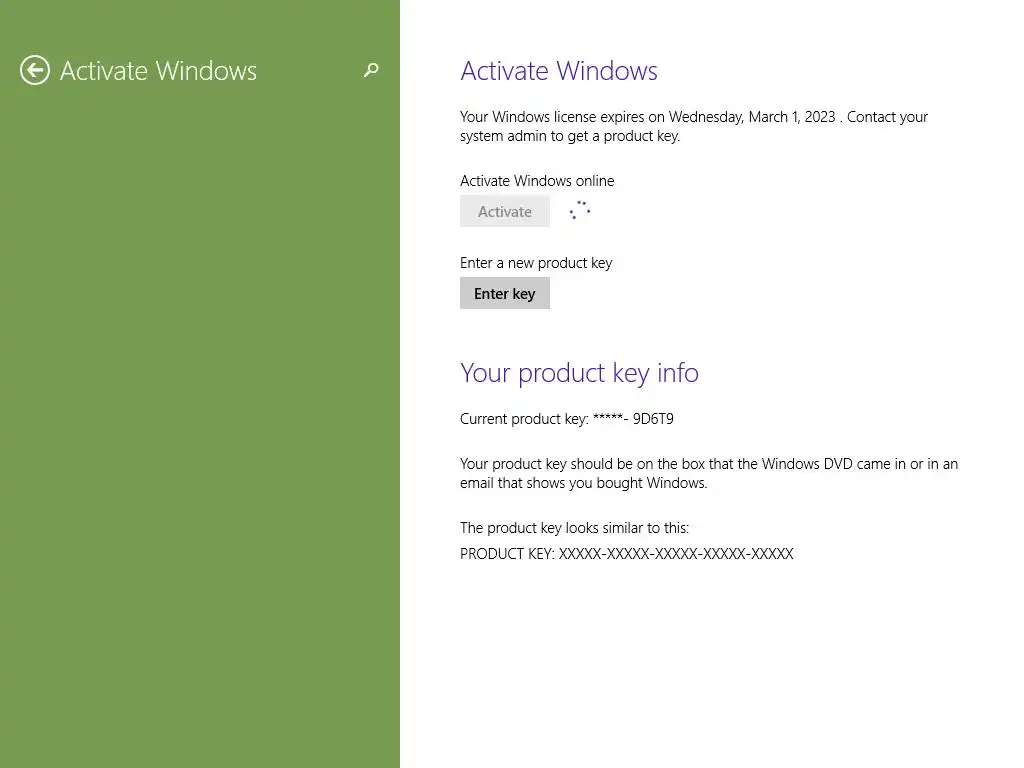Select the current product key 9D6T9 text
This screenshot has width=1024, height=768.
[567, 419]
